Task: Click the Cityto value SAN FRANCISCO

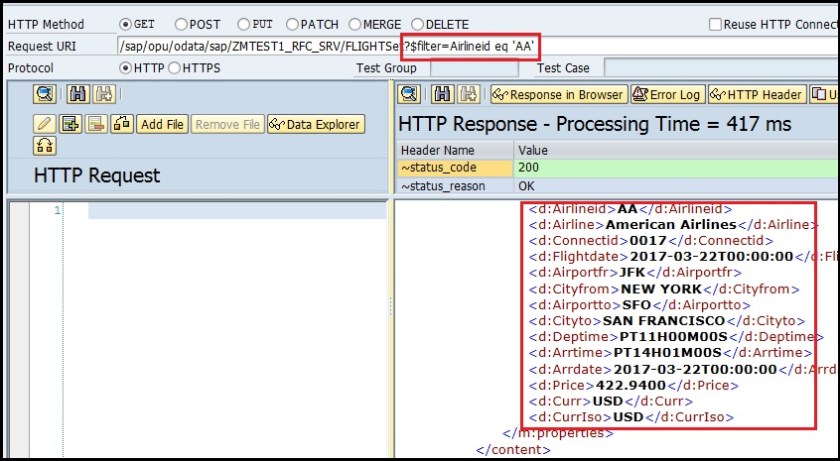Action: [664, 321]
